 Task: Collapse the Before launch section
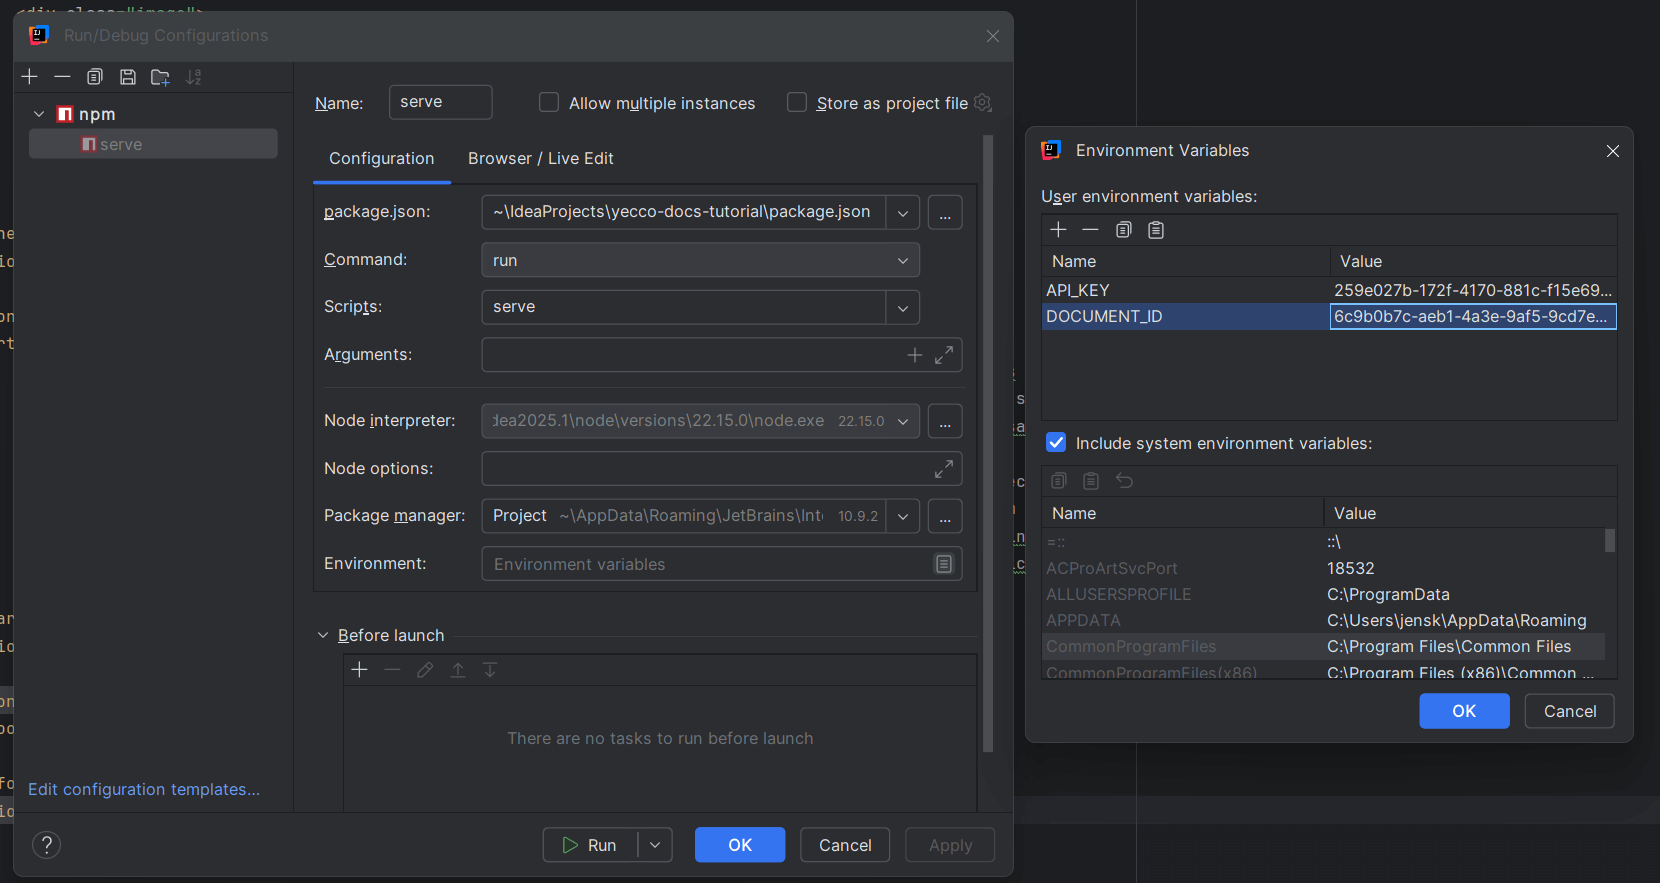pos(323,635)
